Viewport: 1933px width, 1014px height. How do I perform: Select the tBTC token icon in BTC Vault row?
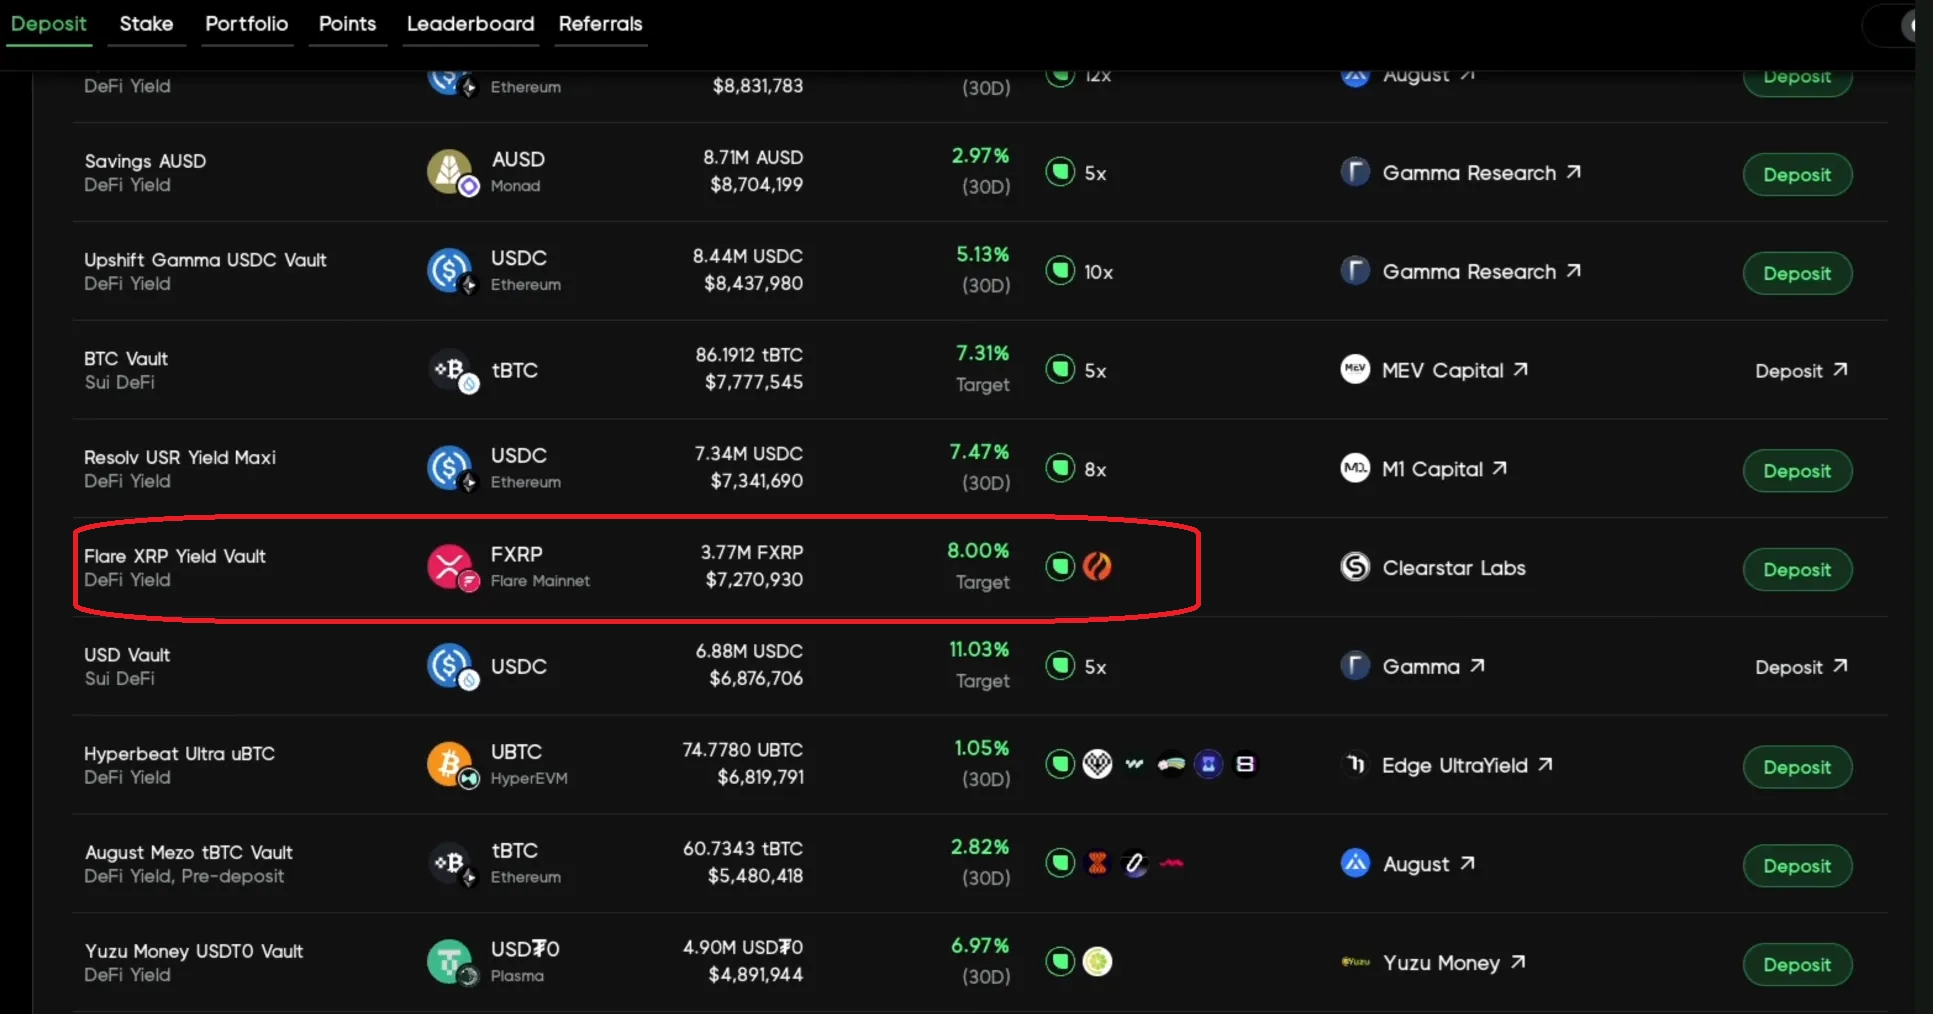point(450,370)
